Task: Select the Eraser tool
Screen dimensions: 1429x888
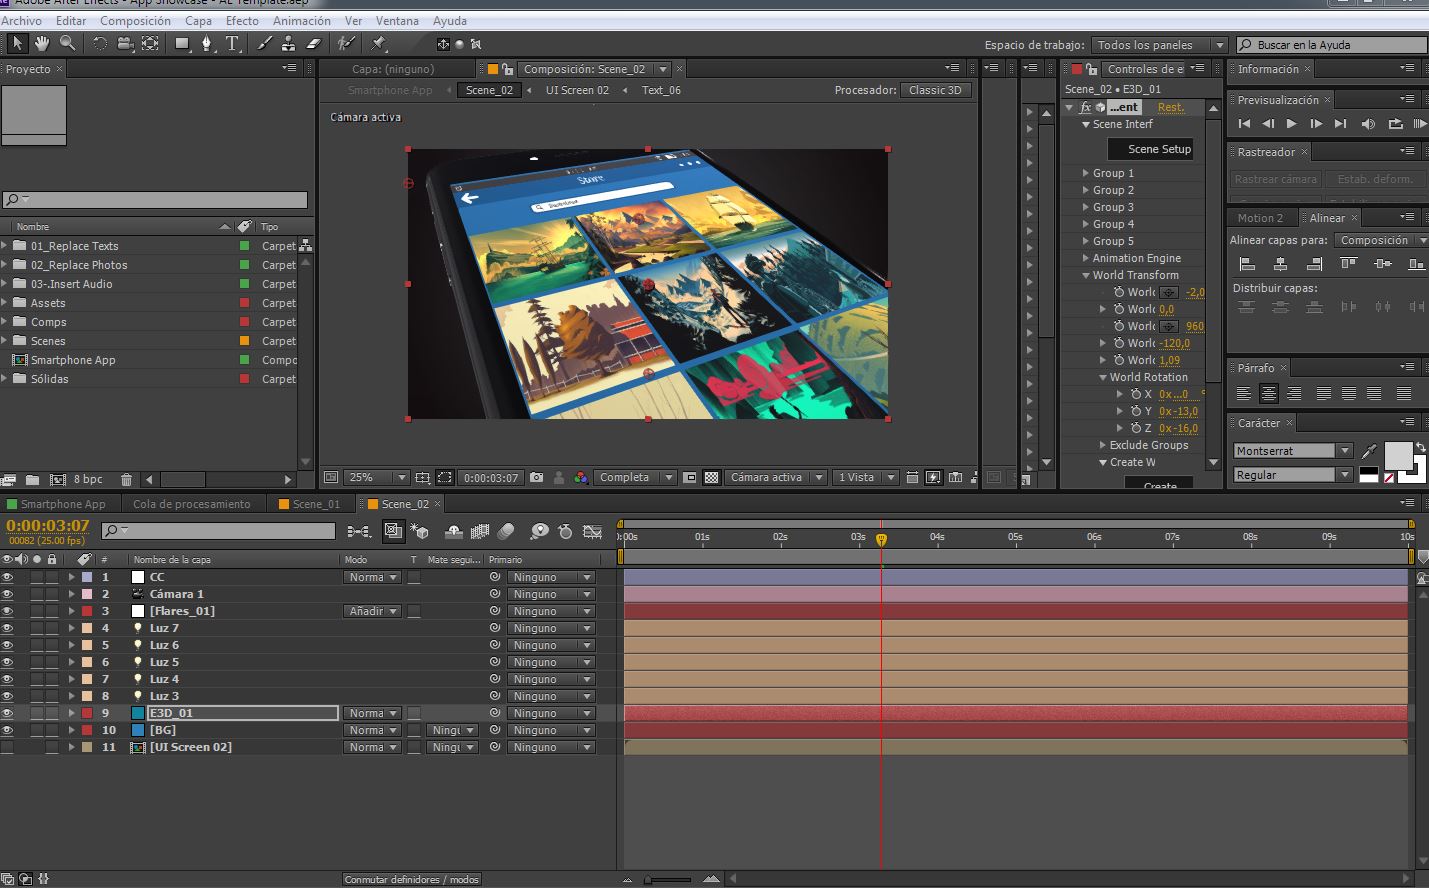Action: tap(313, 43)
